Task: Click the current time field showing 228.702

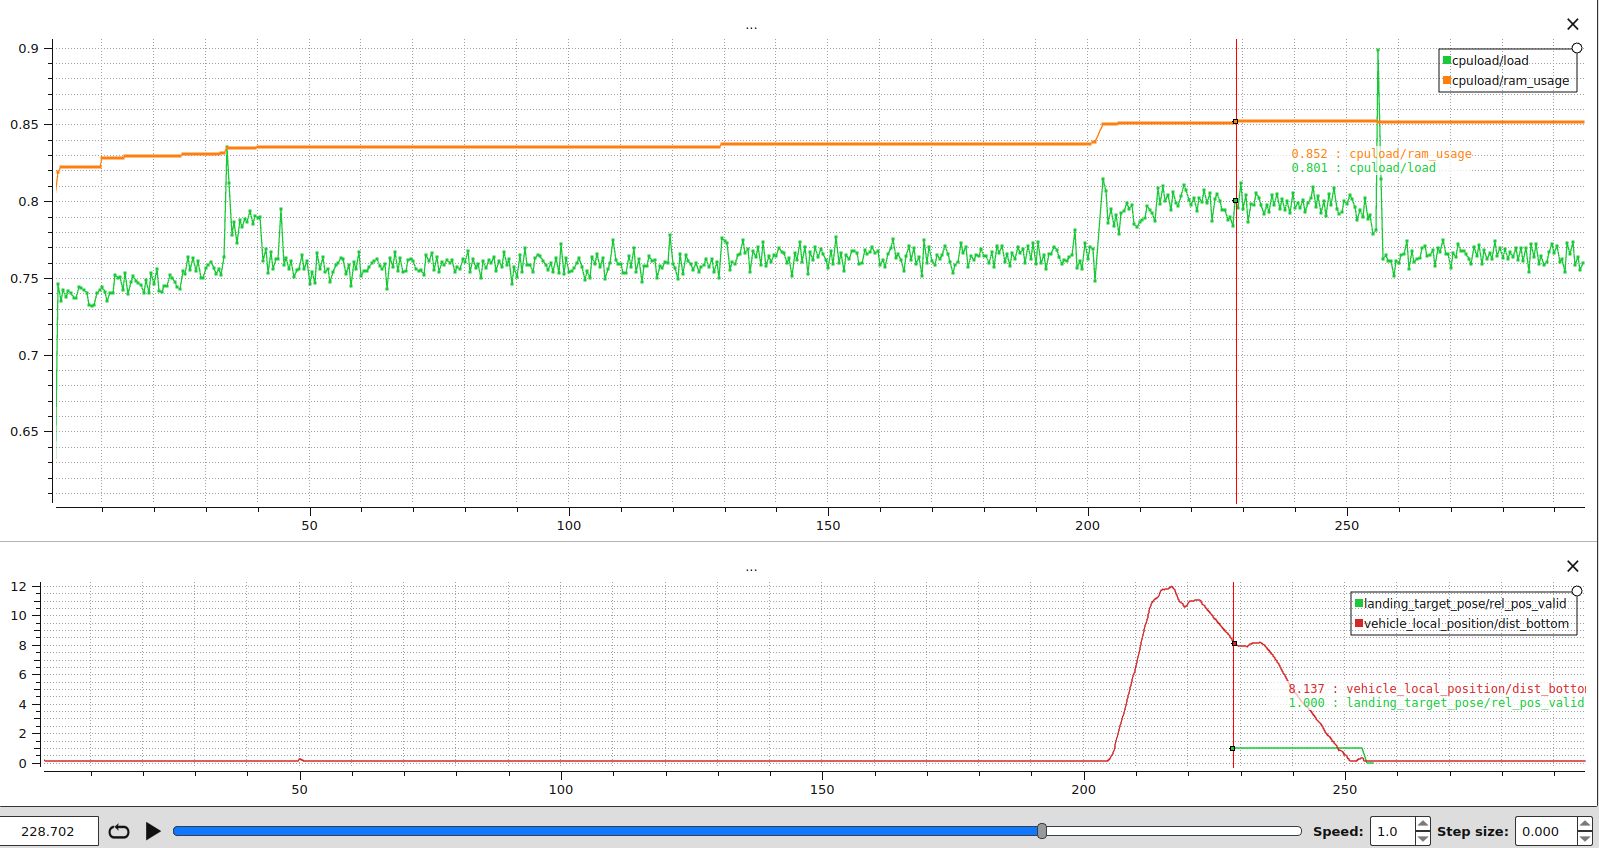Action: coord(48,831)
